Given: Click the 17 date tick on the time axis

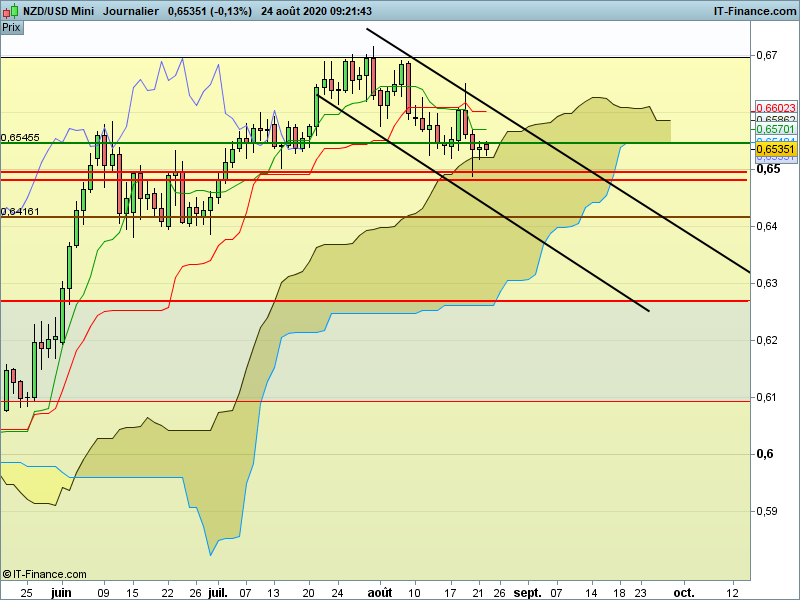Looking at the screenshot, I should 449,593.
